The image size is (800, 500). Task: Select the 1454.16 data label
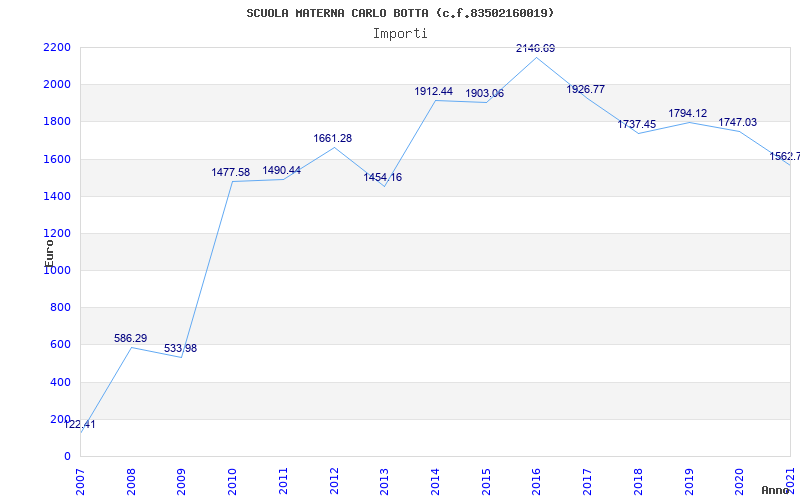tap(383, 178)
